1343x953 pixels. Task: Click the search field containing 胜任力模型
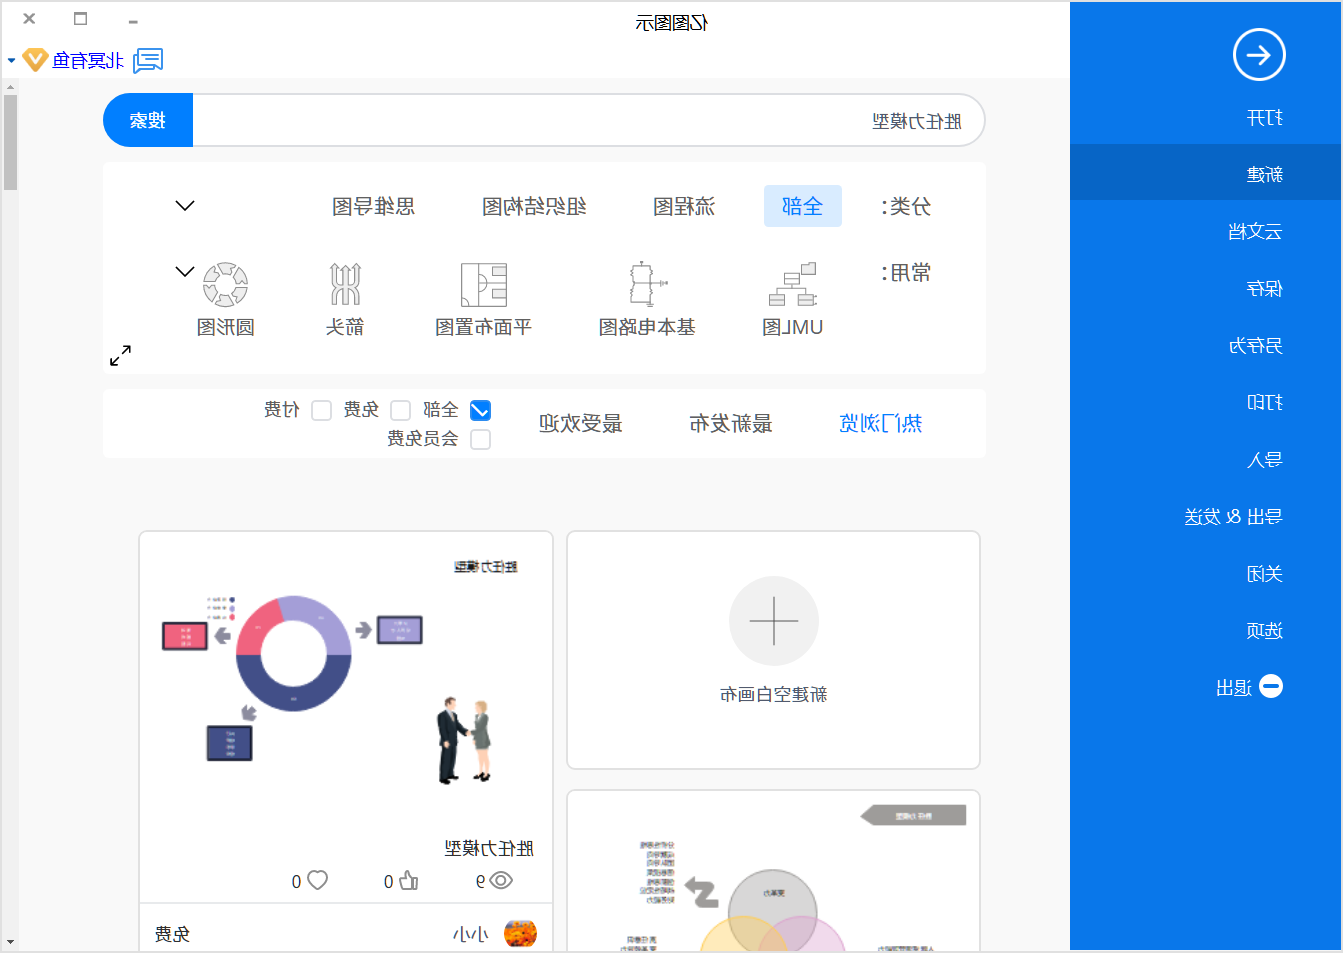(x=589, y=120)
